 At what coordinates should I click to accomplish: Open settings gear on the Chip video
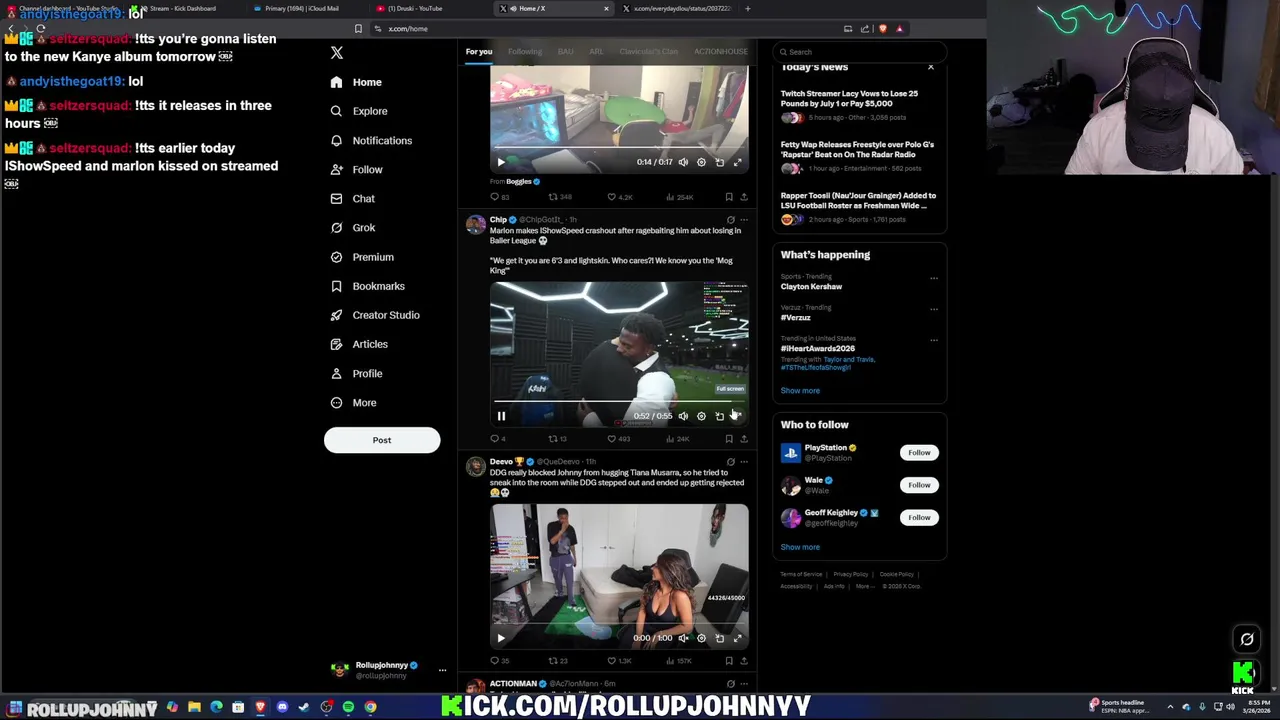tap(701, 416)
